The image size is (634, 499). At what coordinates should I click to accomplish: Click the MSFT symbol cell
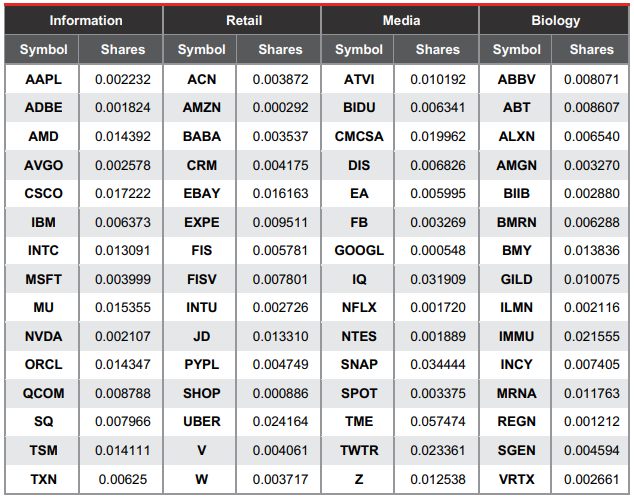pyautogui.click(x=42, y=279)
